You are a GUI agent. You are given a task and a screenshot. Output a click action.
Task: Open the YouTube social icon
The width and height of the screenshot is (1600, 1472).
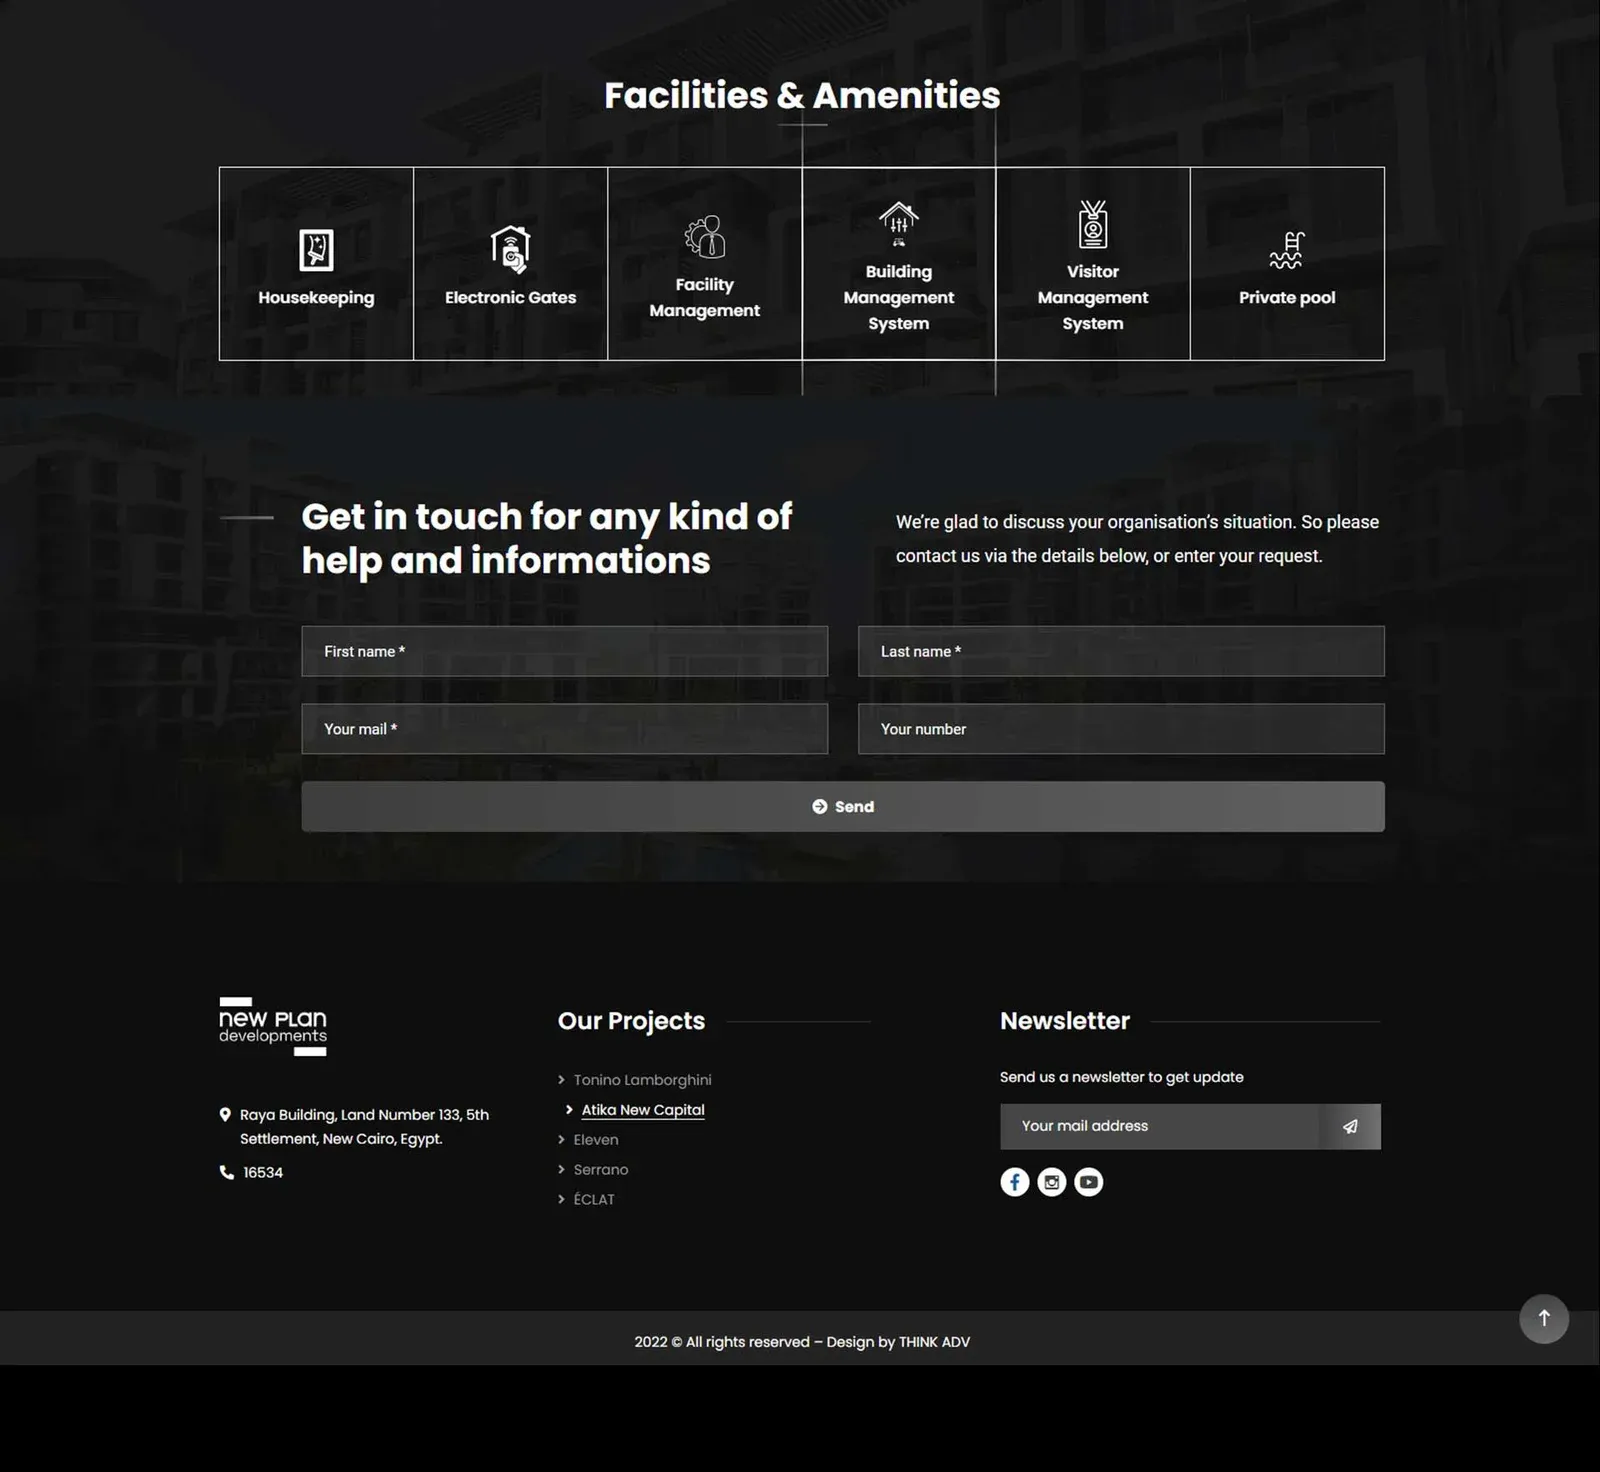(x=1088, y=1182)
